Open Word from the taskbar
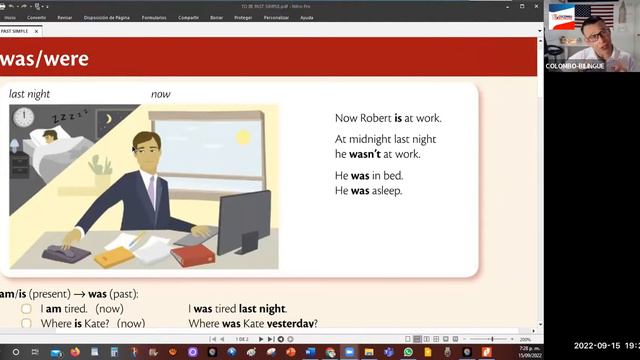Viewport: 640px width, 360px height. [311, 352]
